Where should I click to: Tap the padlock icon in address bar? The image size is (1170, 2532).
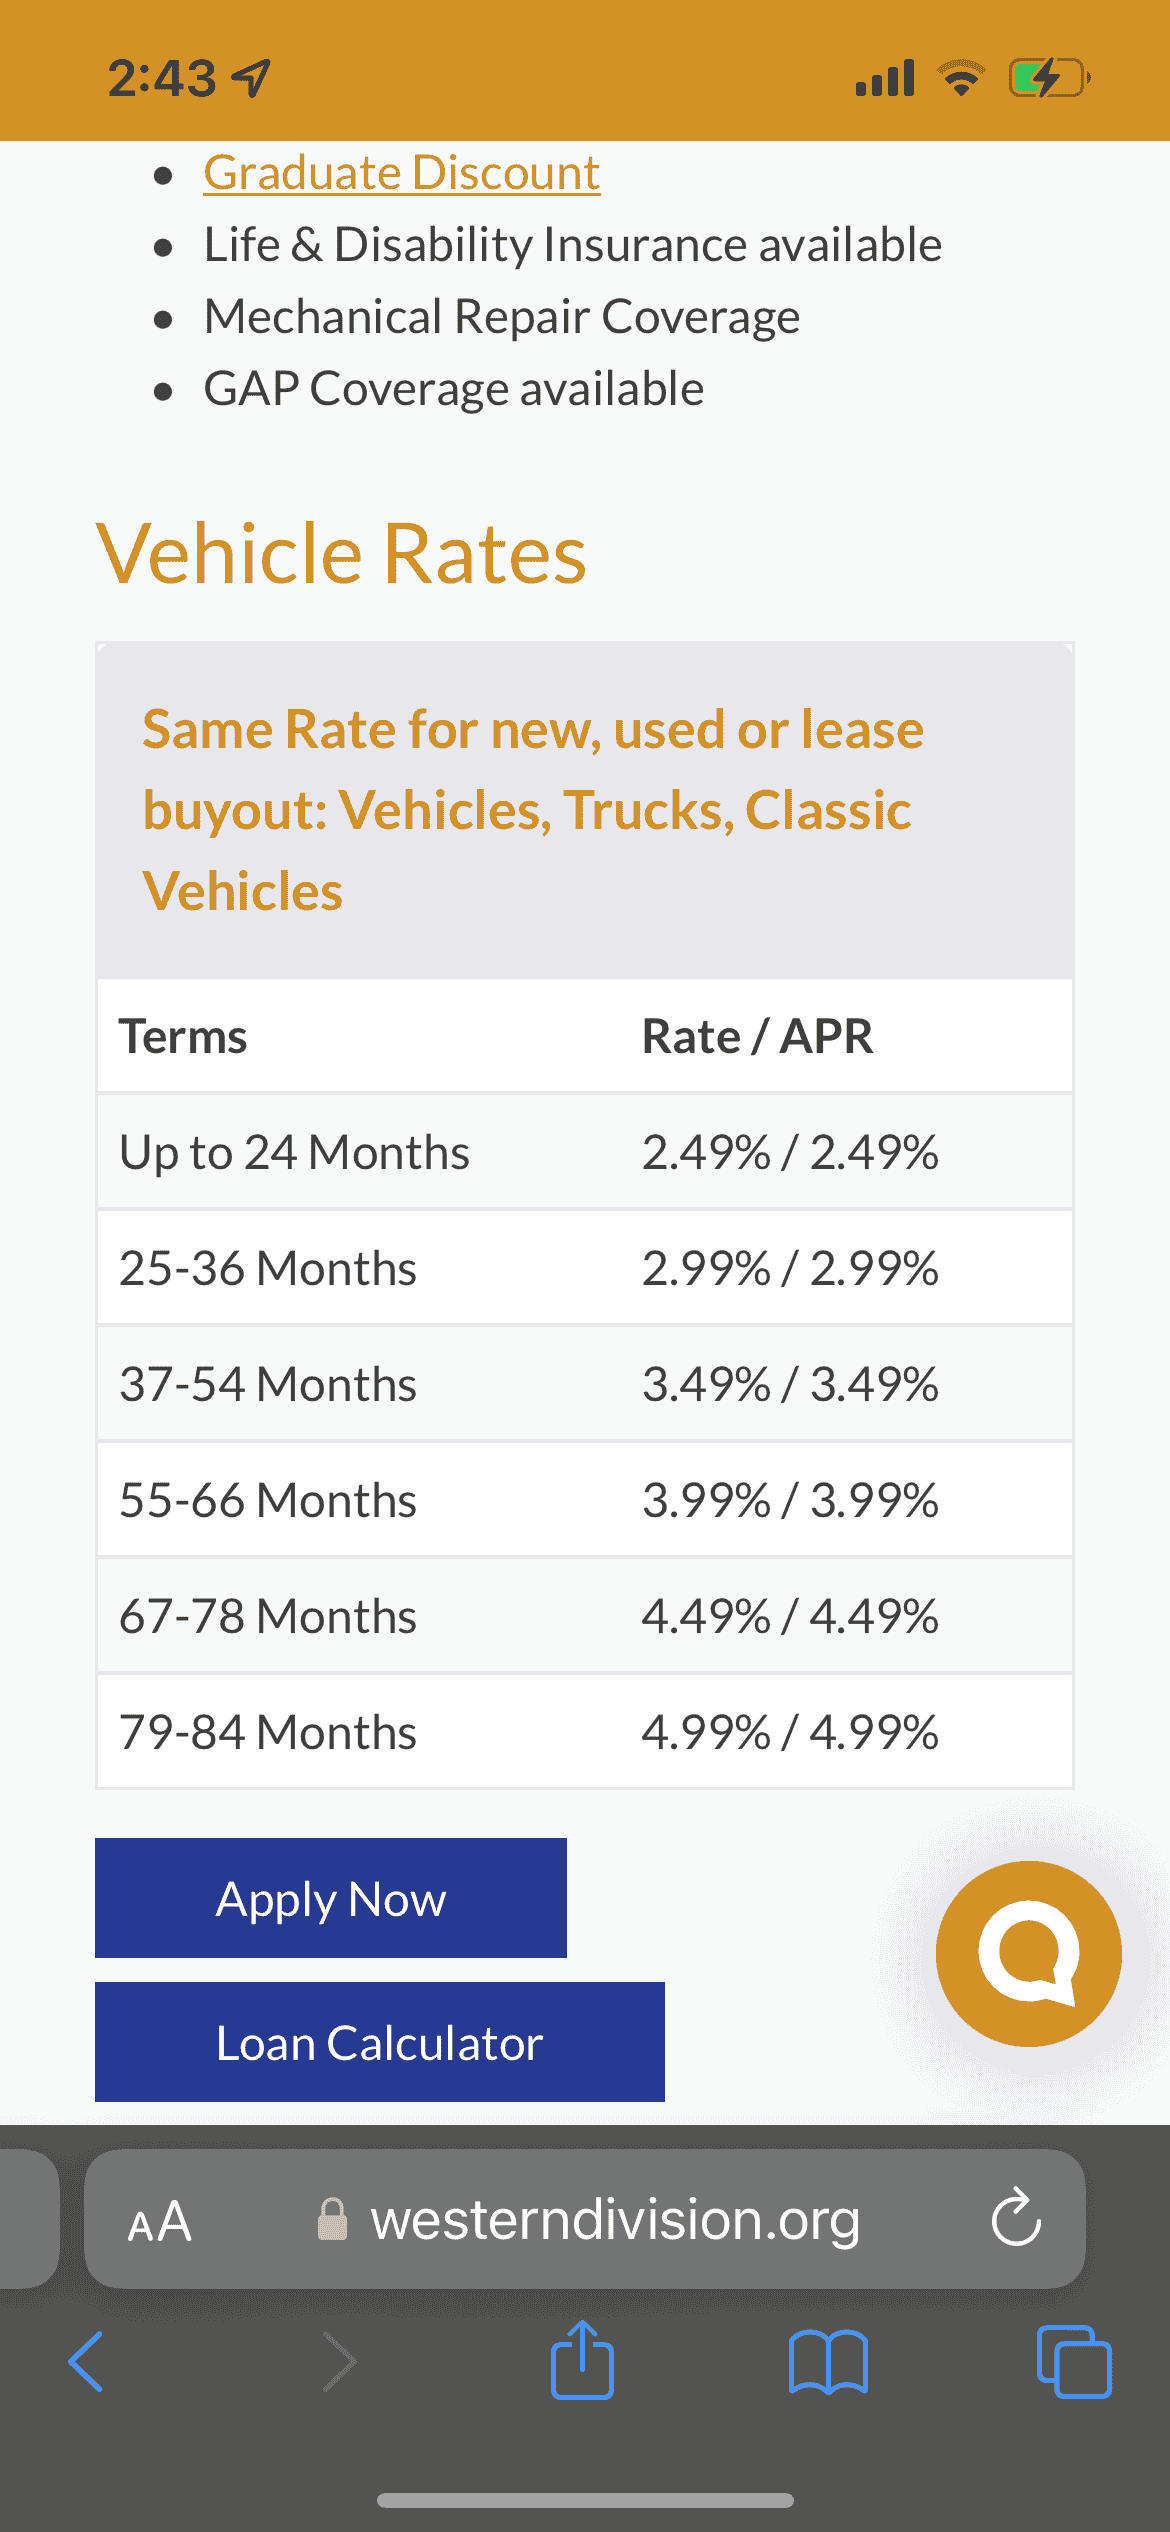333,2219
